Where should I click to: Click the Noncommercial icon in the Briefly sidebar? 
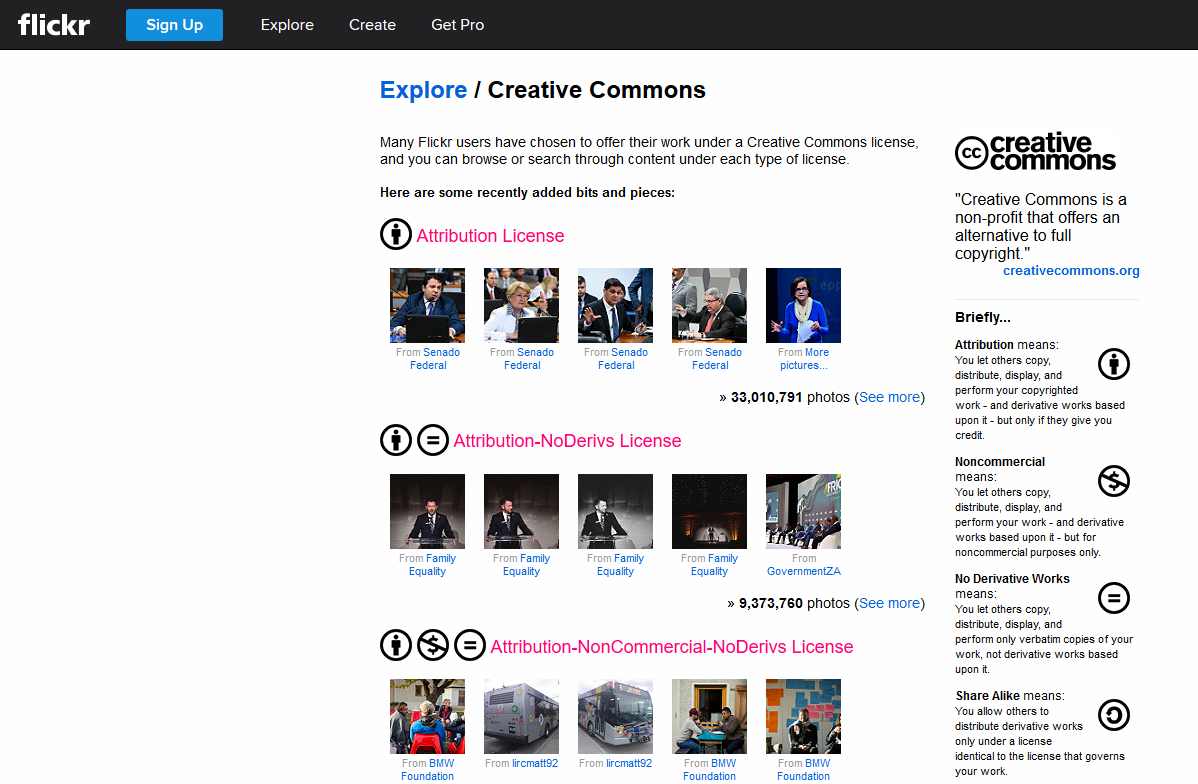[x=1114, y=481]
